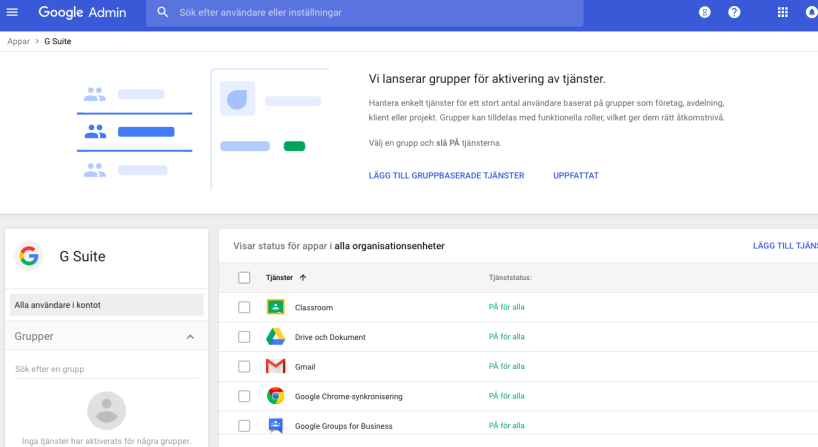
Task: Click the Grupper section header
Action: (106, 336)
